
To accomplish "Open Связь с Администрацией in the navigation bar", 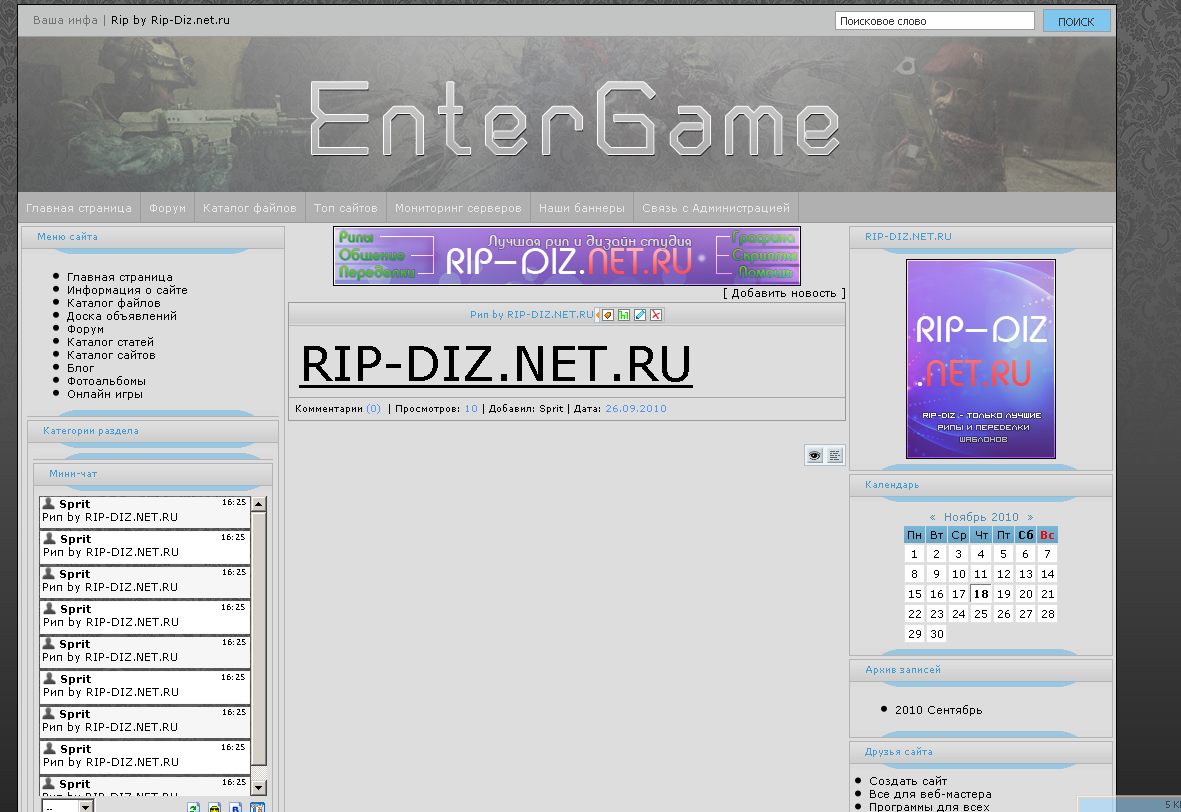I will click(716, 208).
